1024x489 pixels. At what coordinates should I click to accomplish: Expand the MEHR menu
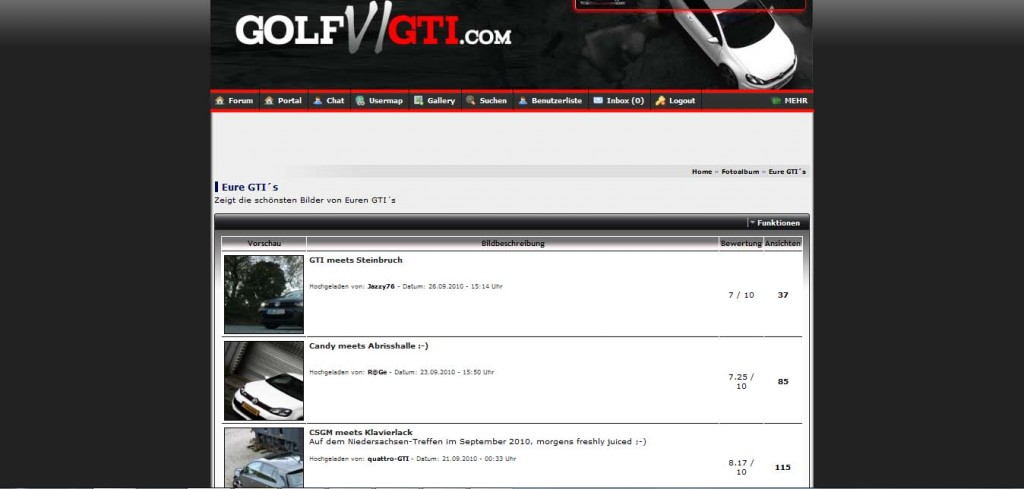(x=789, y=101)
